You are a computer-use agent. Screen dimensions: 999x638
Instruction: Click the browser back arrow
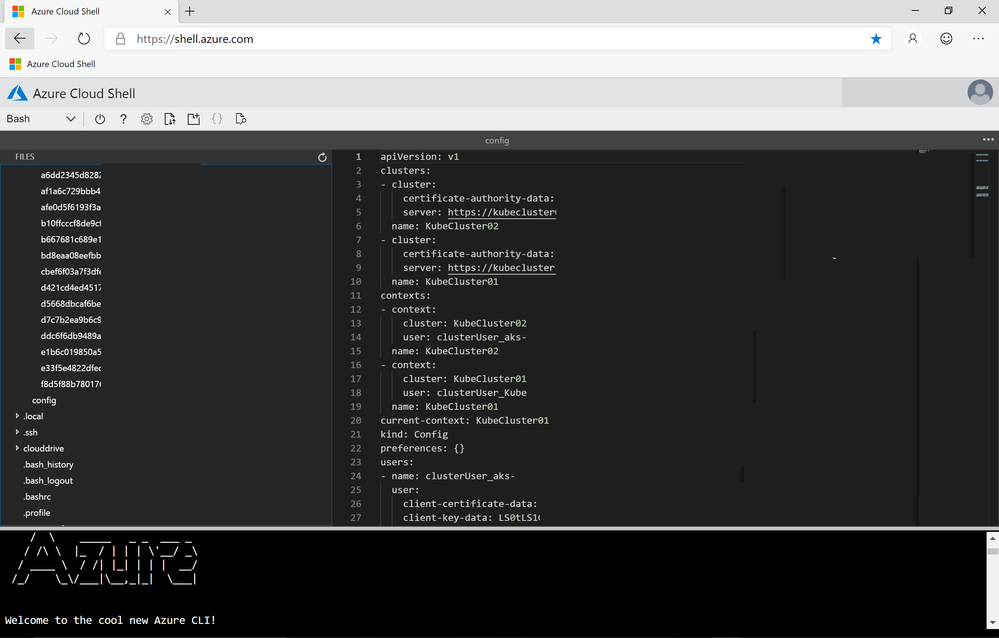20,39
